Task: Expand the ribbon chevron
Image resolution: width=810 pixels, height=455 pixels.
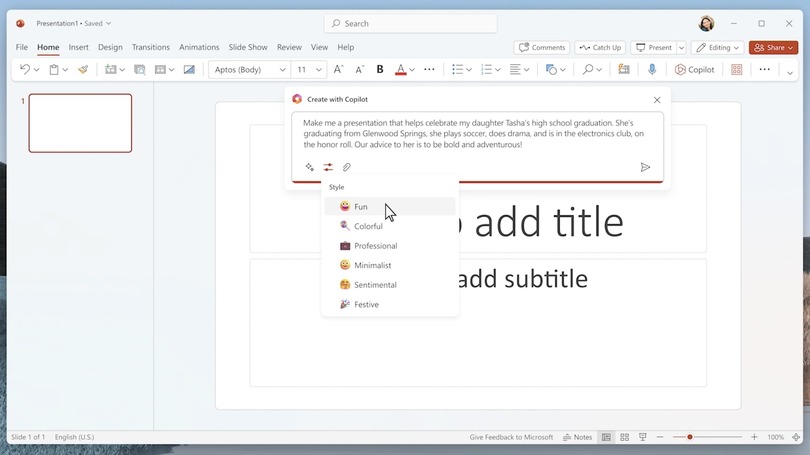Action: pos(789,73)
